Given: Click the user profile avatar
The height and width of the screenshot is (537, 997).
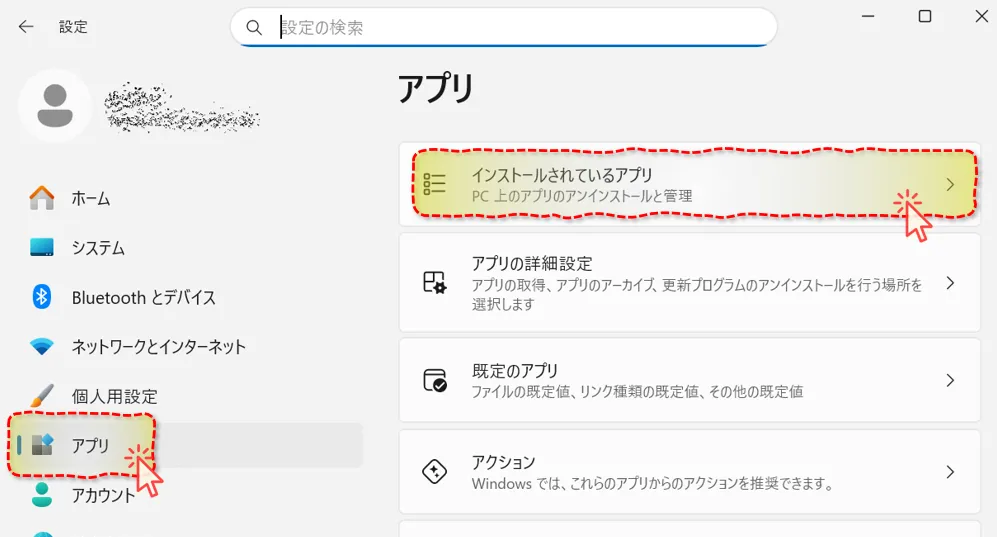Looking at the screenshot, I should tap(55, 105).
